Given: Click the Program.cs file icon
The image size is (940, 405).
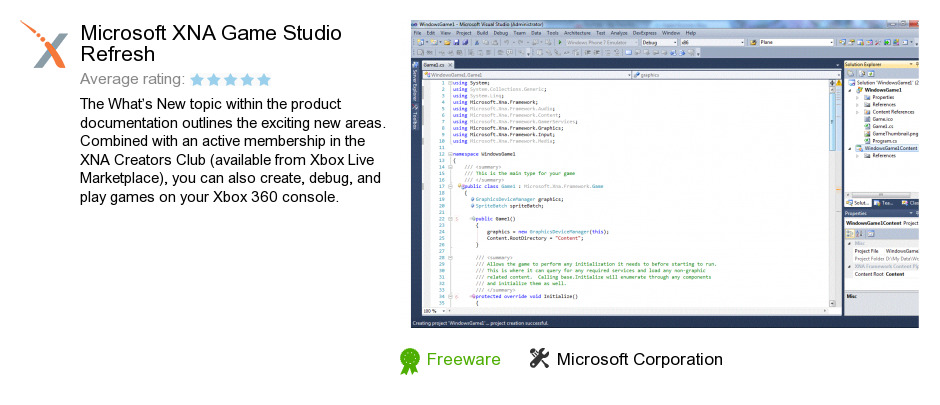Looking at the screenshot, I should point(867,141).
